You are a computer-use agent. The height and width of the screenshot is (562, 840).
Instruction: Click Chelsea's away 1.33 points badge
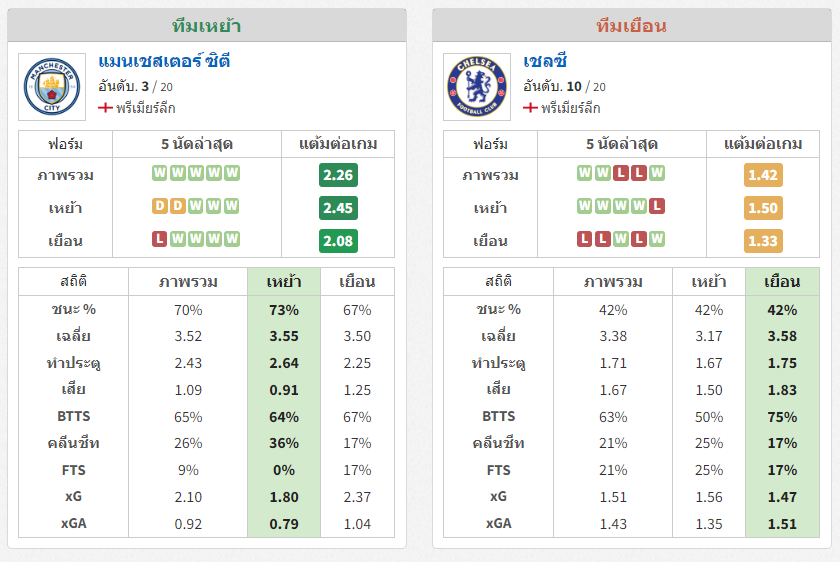tap(763, 241)
